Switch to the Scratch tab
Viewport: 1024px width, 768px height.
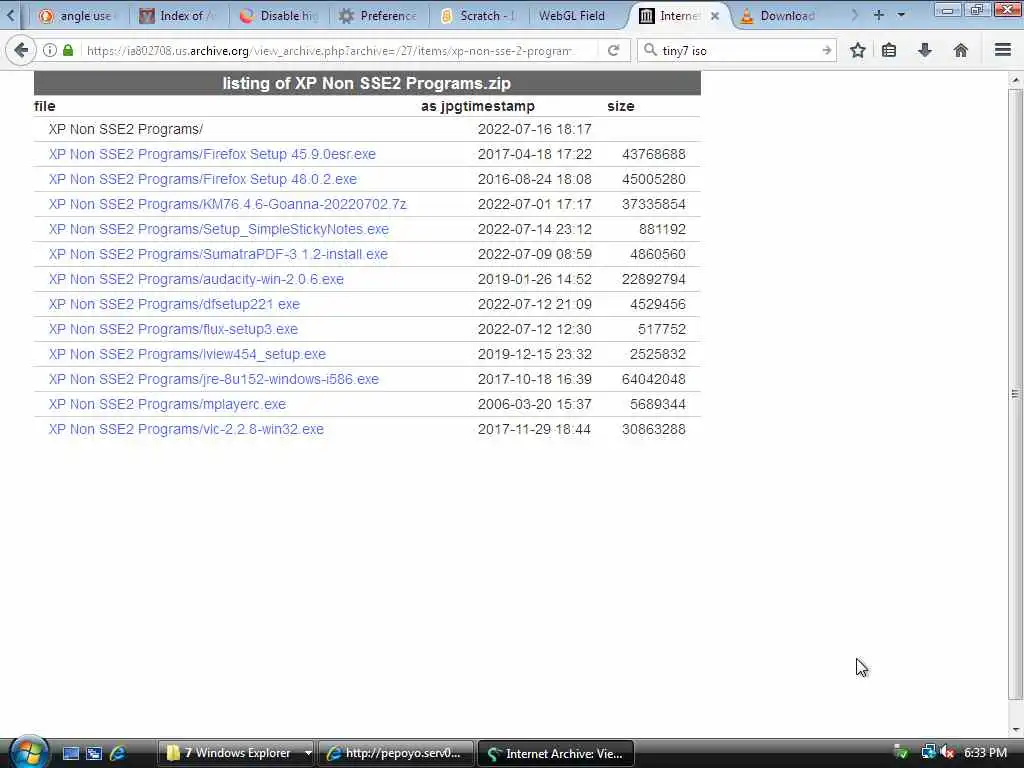tap(479, 16)
